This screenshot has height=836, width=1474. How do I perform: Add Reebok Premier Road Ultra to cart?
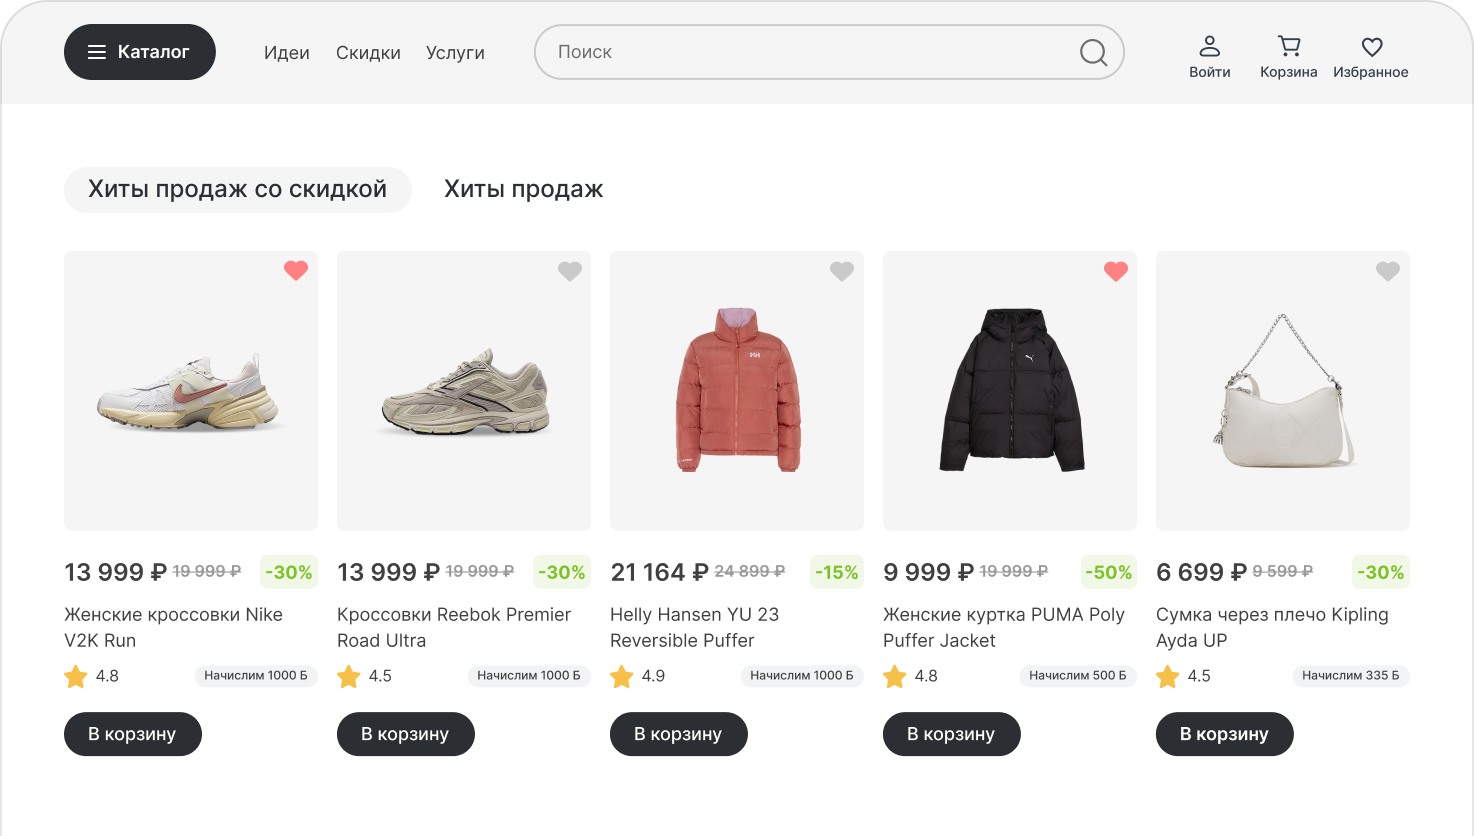(x=405, y=734)
